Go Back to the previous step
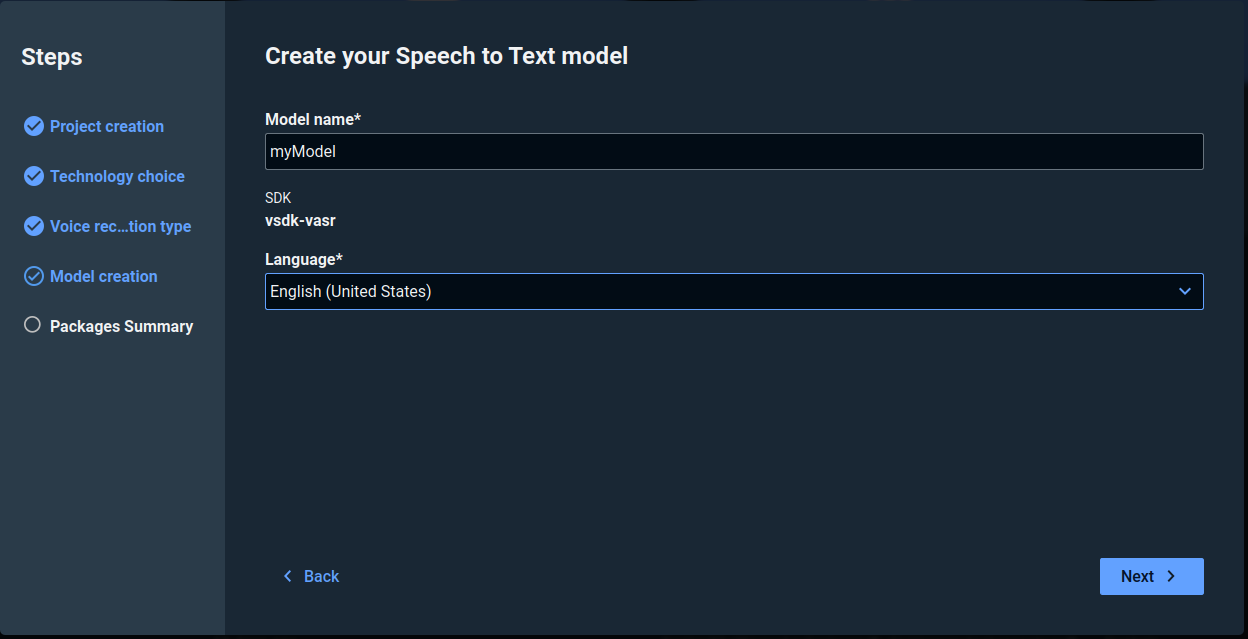The image size is (1248, 639). pyautogui.click(x=321, y=576)
